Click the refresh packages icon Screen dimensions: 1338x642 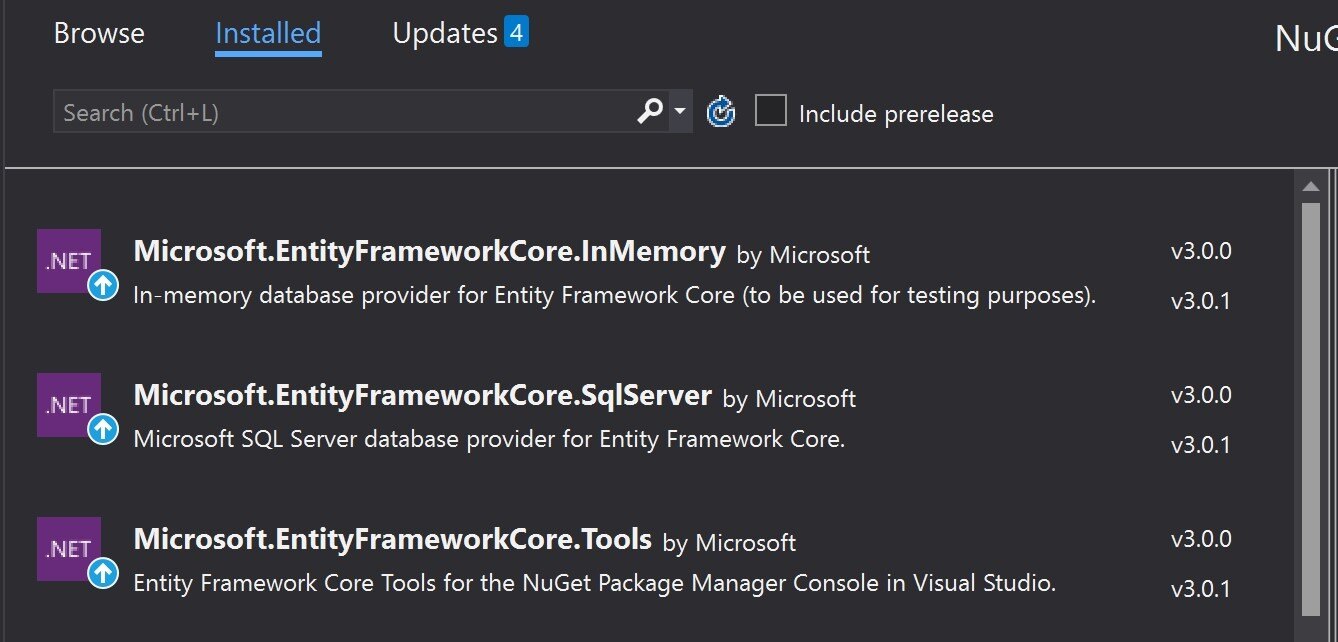pos(721,112)
